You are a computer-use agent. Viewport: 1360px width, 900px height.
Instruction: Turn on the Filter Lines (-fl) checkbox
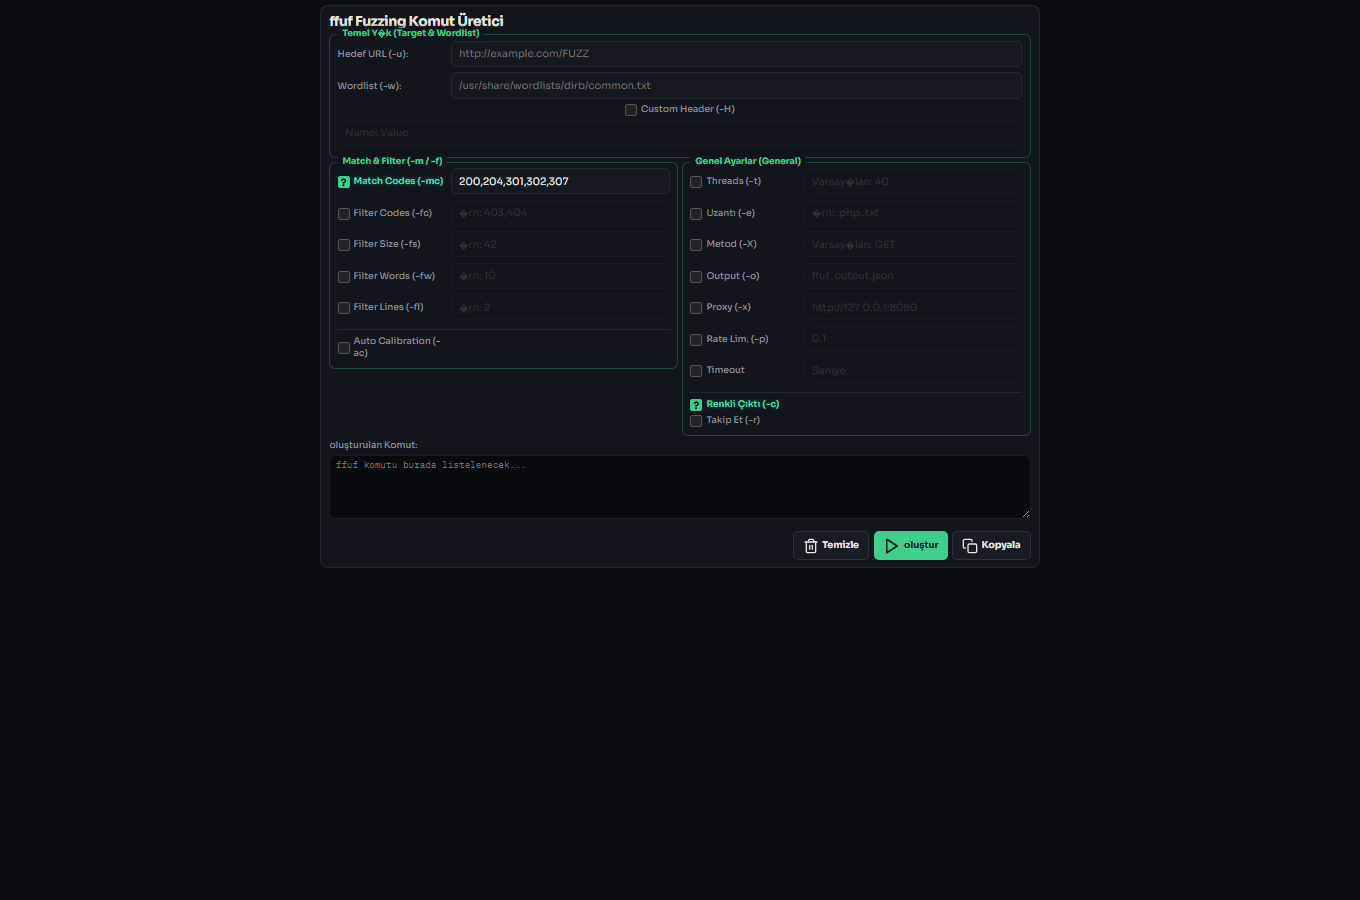pyautogui.click(x=344, y=308)
